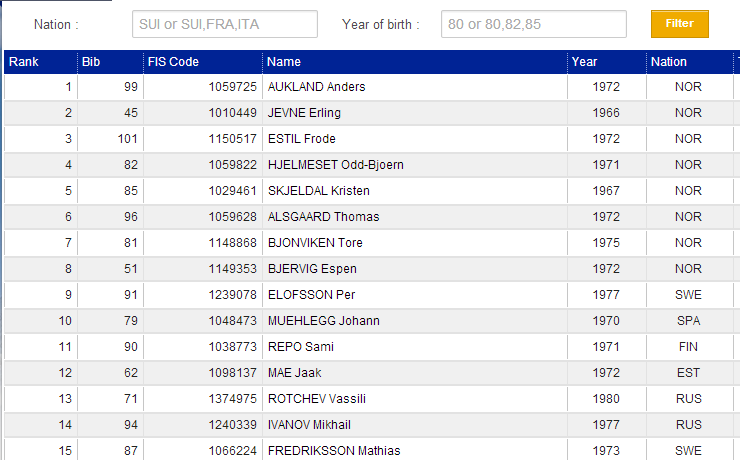Sort by the Name column header

coord(284,62)
